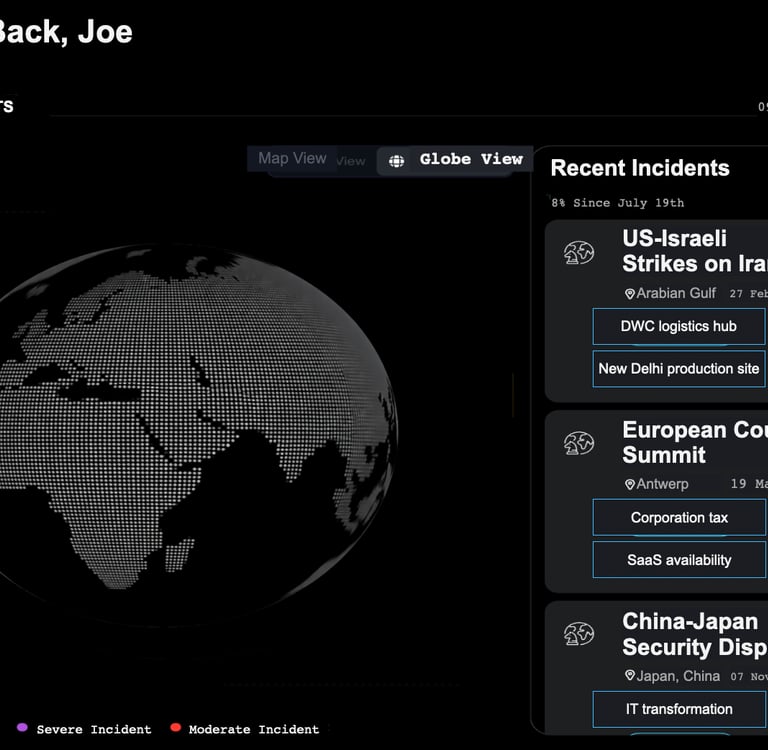Image resolution: width=768 pixels, height=750 pixels.
Task: Switch to Map View tab
Action: click(x=292, y=158)
